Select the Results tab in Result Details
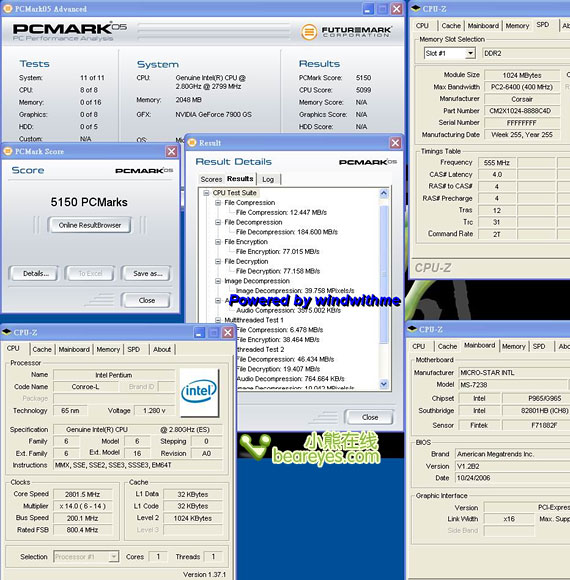 [240, 179]
